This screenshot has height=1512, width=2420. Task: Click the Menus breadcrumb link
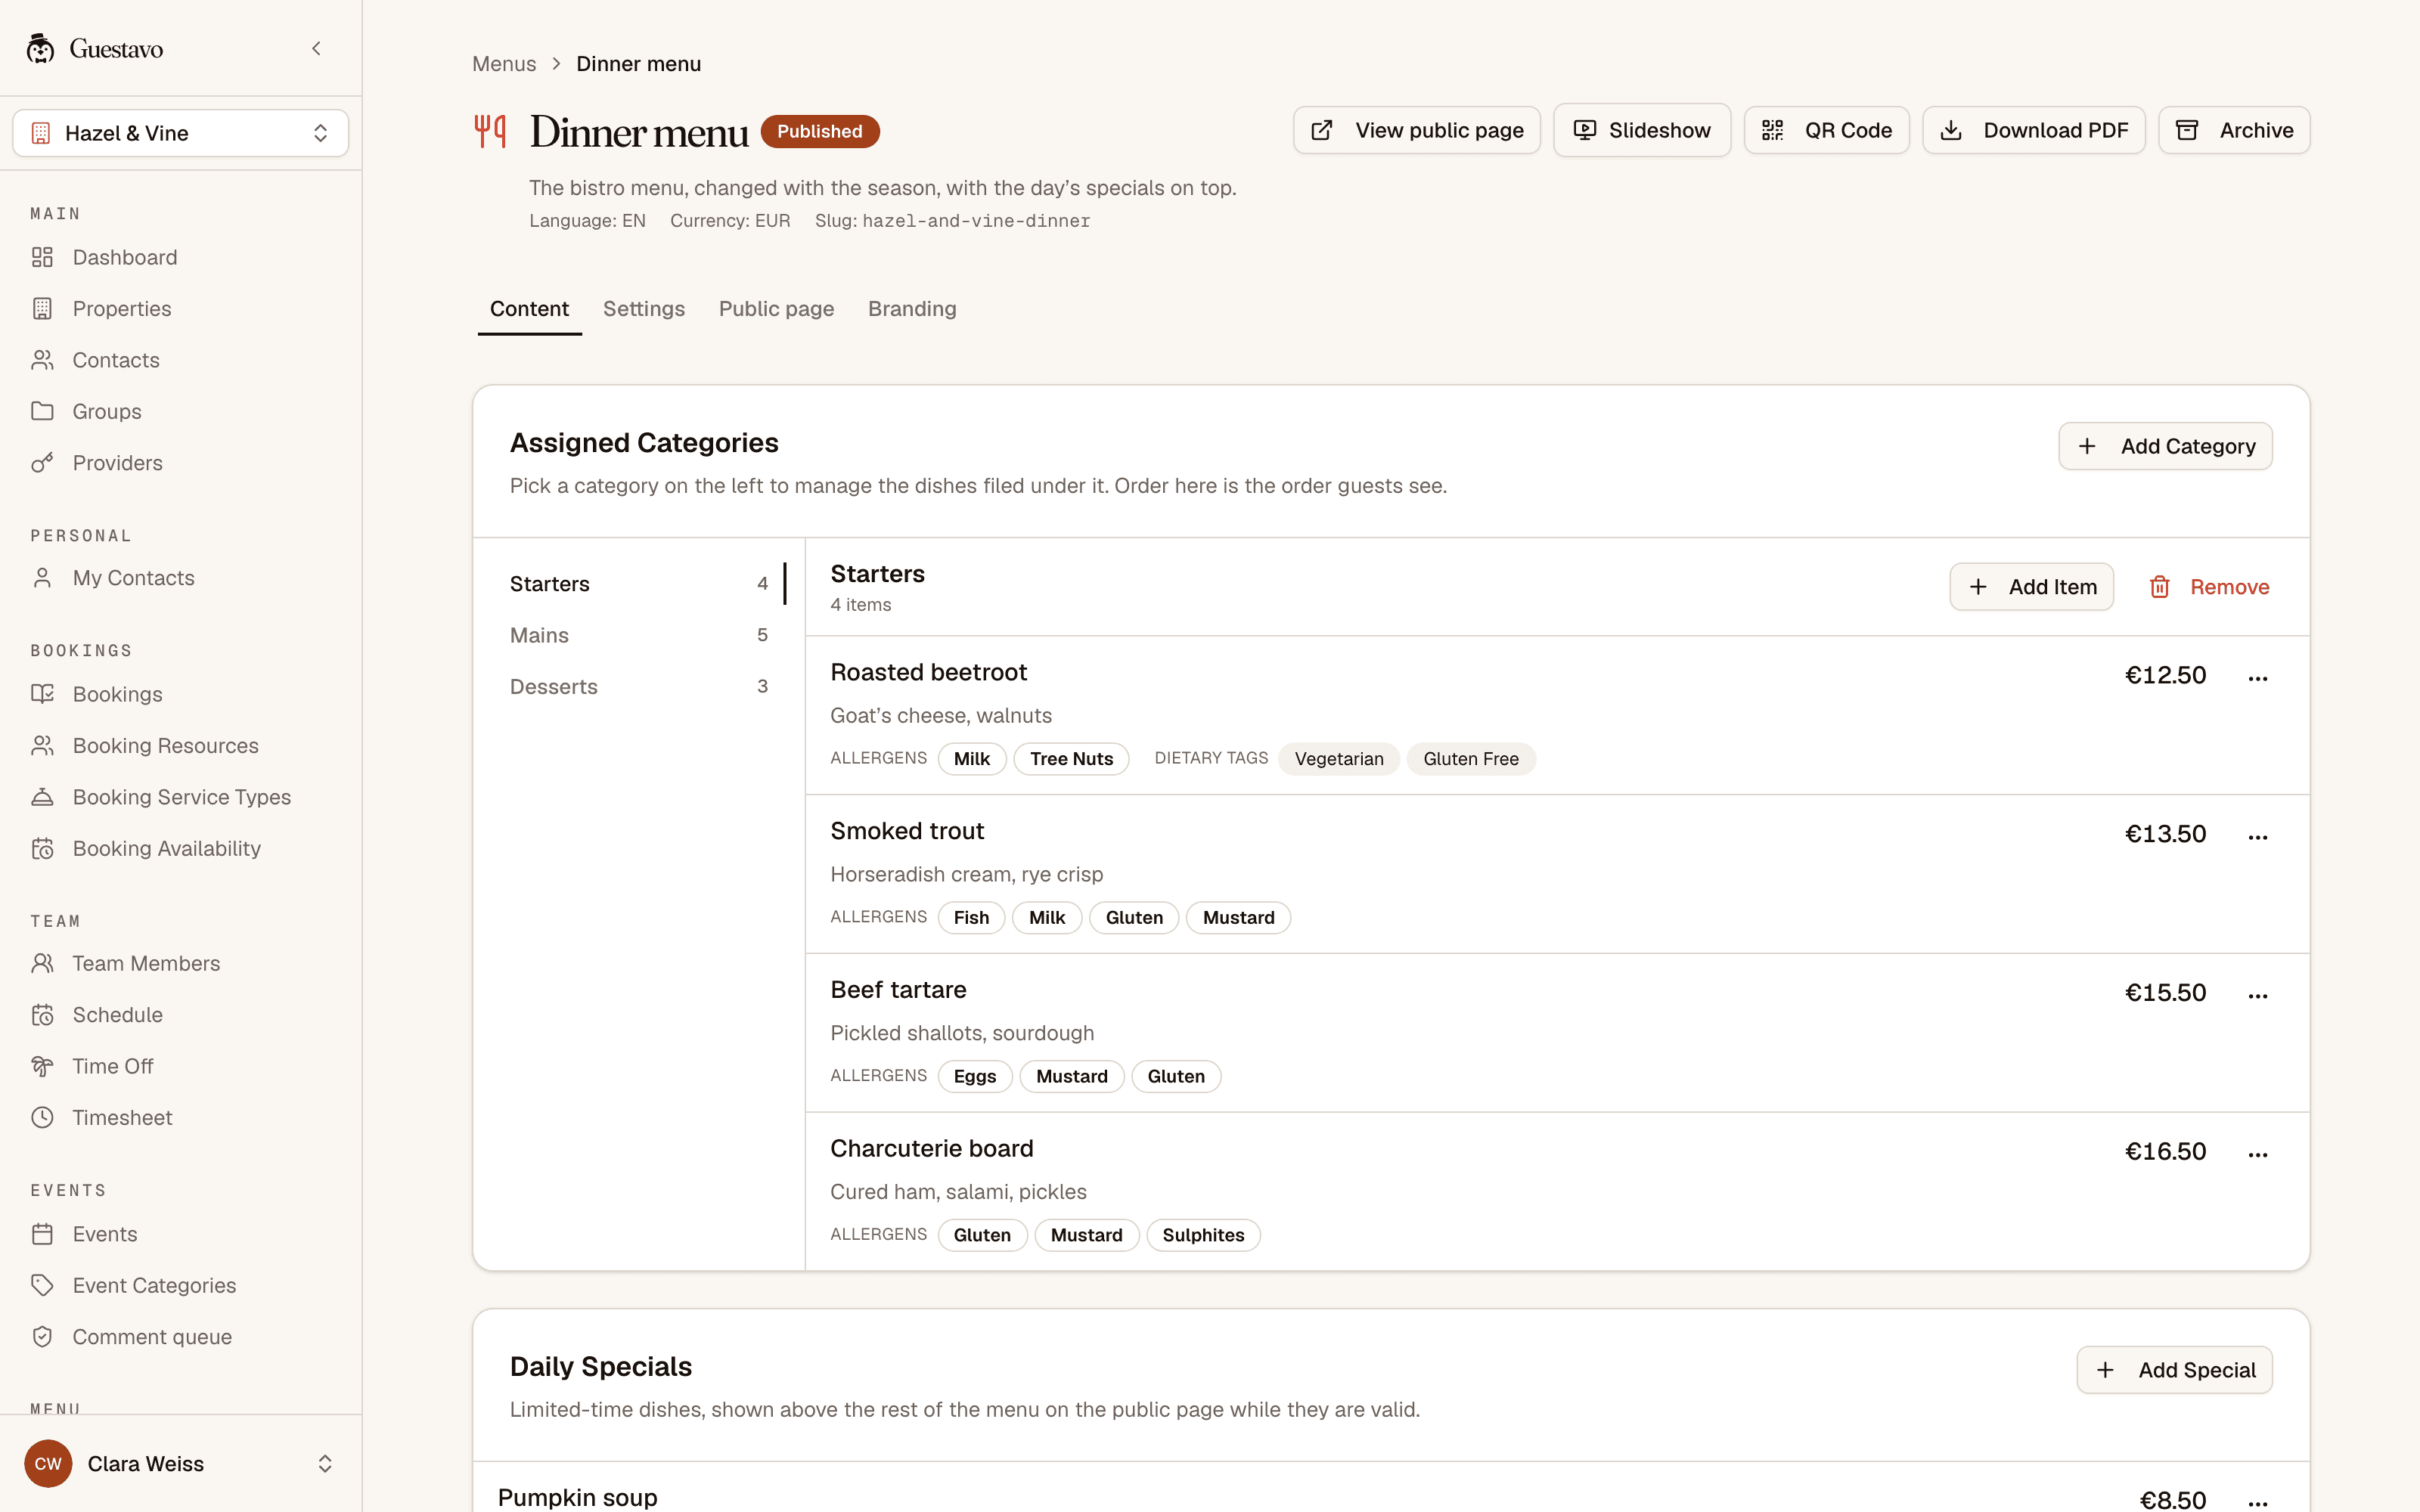[504, 64]
